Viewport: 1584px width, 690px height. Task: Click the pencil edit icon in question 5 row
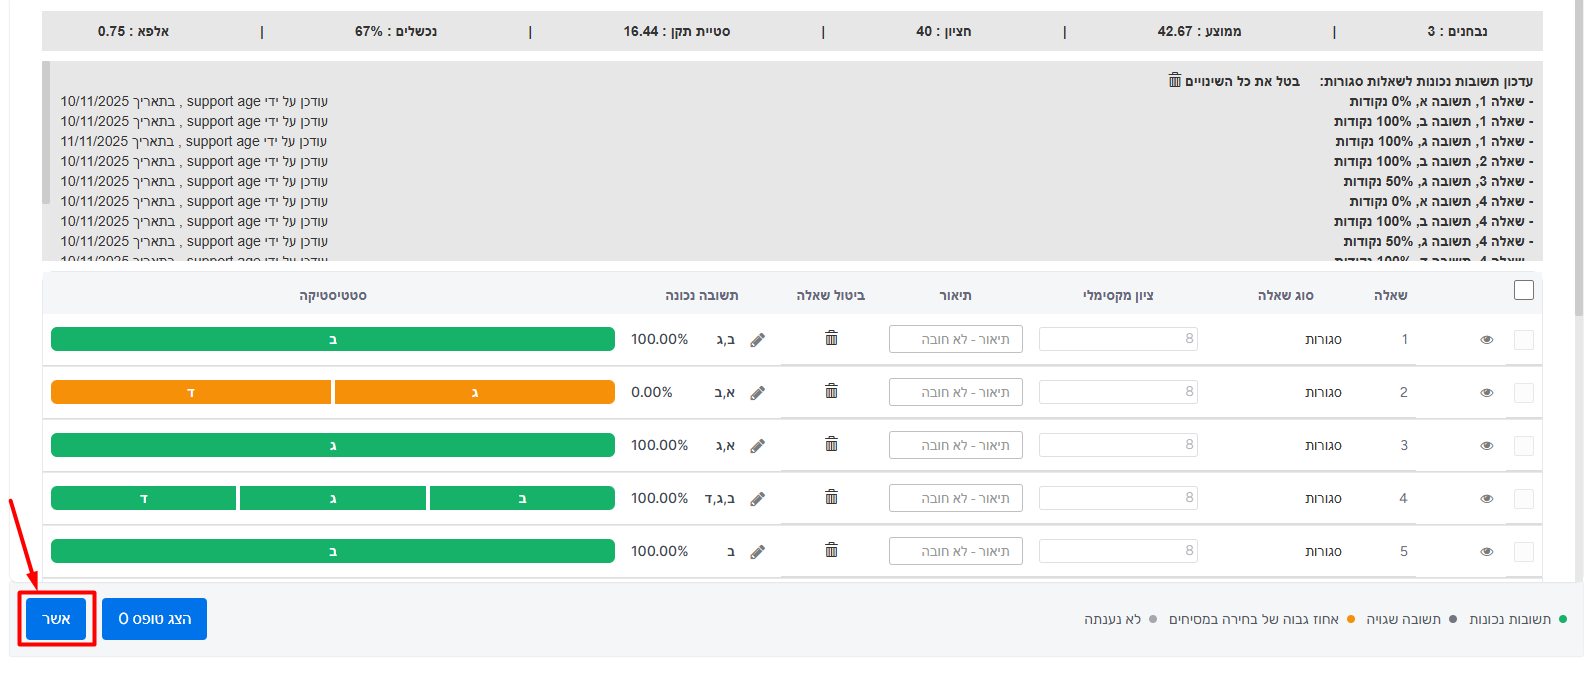[x=758, y=552]
